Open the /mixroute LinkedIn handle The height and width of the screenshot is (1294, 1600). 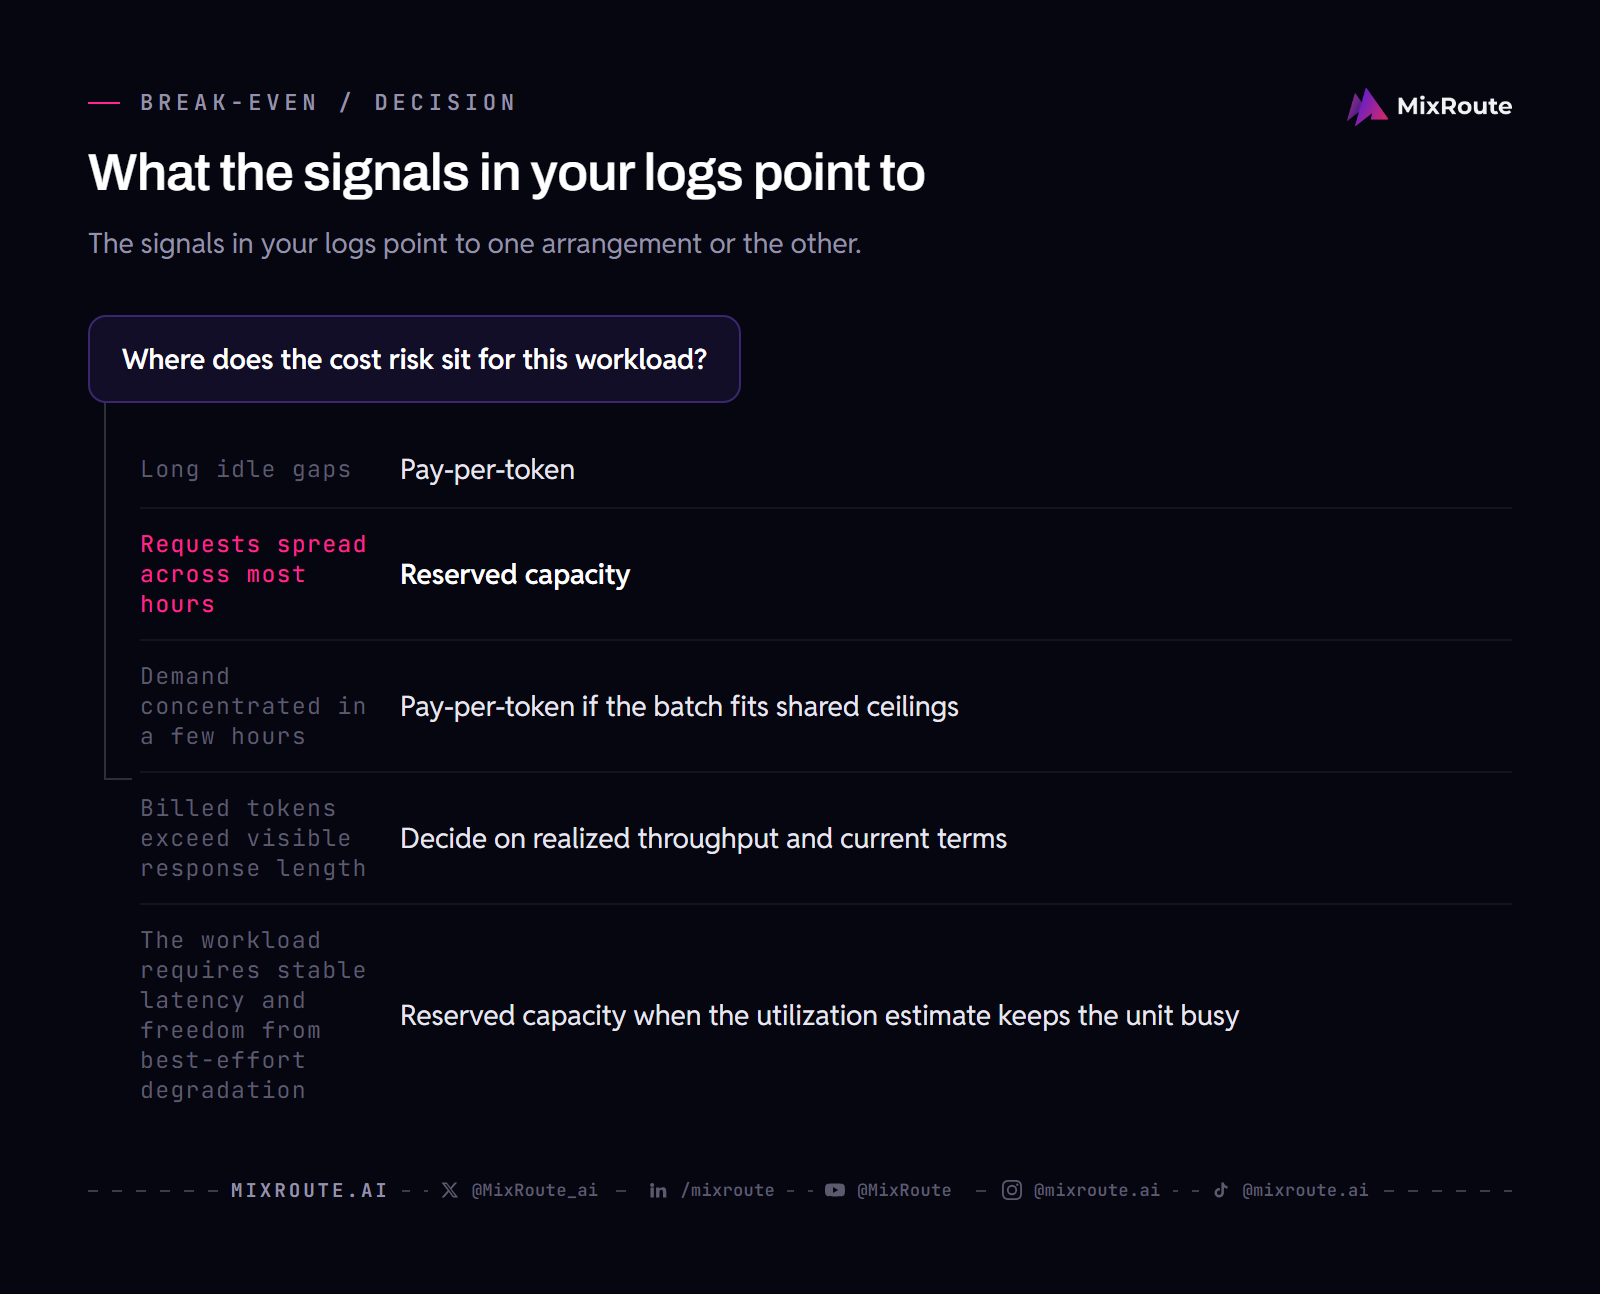point(728,1190)
